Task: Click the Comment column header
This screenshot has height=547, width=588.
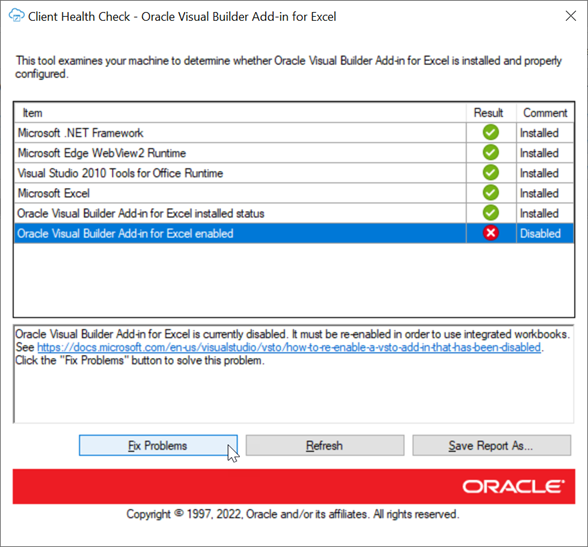Action: [545, 113]
